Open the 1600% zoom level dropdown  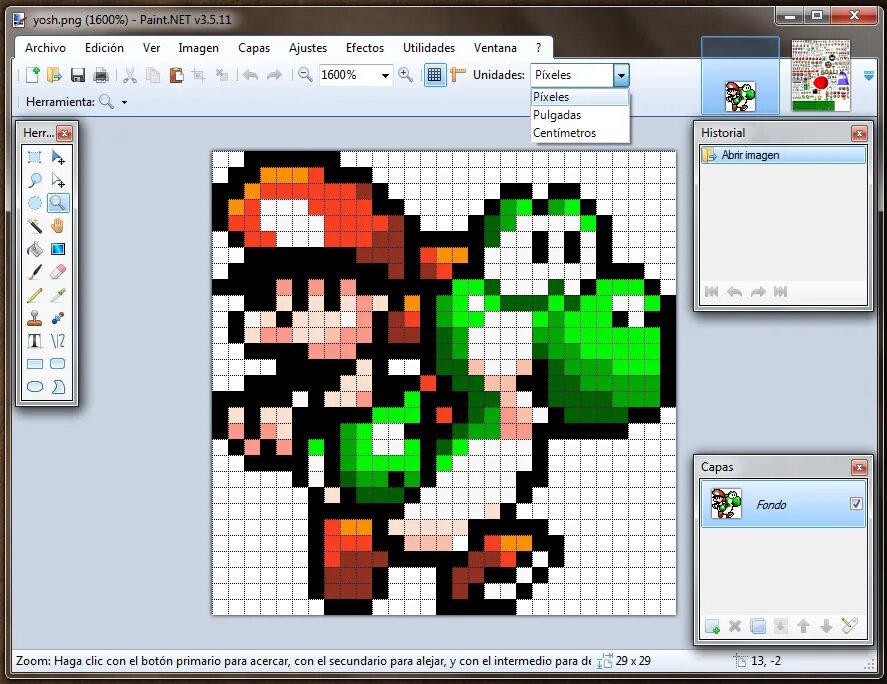point(385,75)
